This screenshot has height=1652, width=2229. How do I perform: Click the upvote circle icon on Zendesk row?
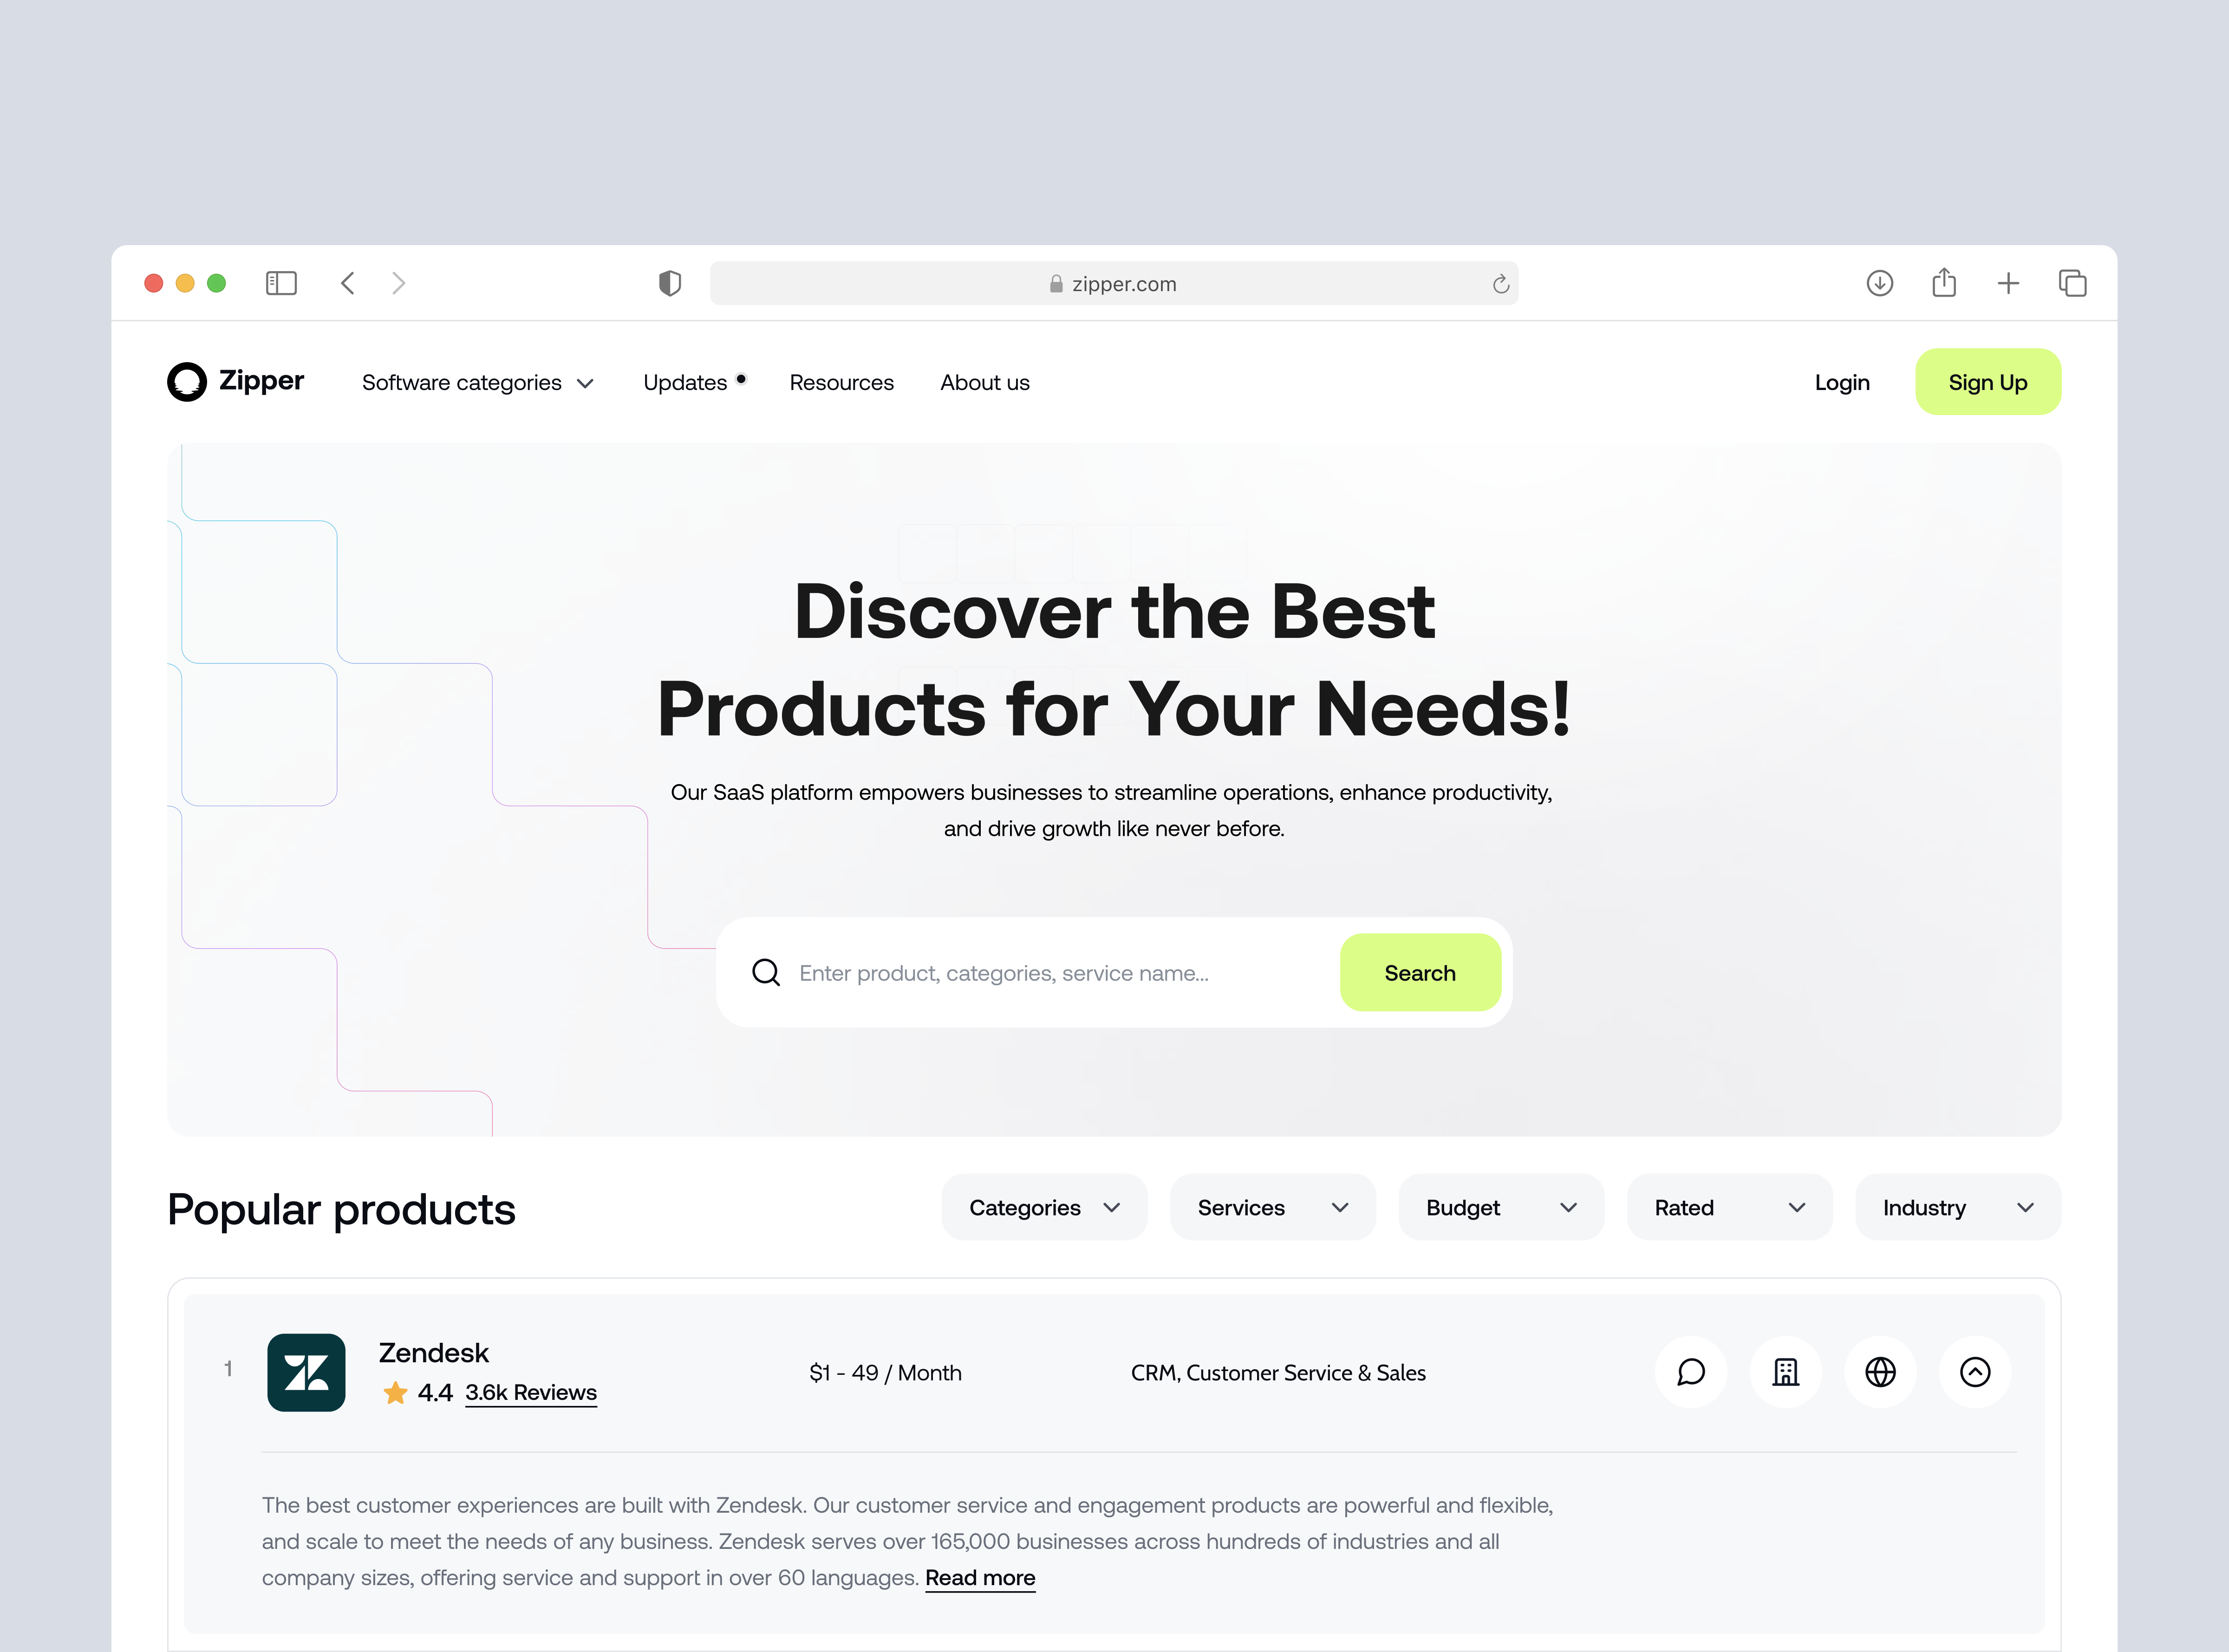coord(1975,1372)
